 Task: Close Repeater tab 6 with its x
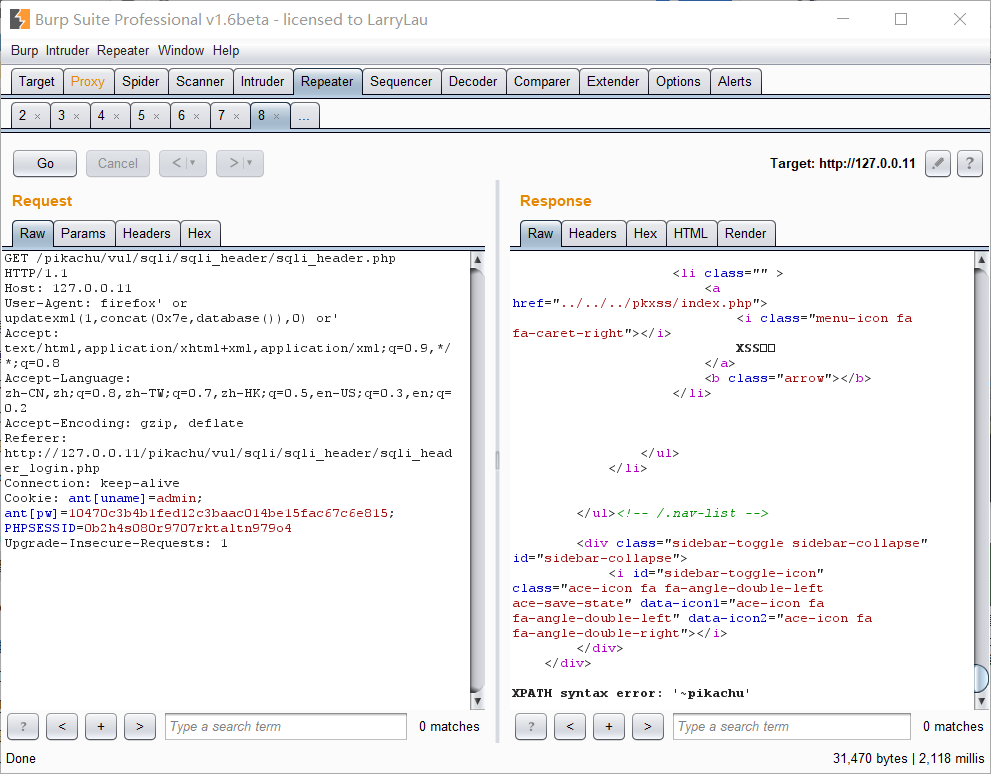point(197,116)
